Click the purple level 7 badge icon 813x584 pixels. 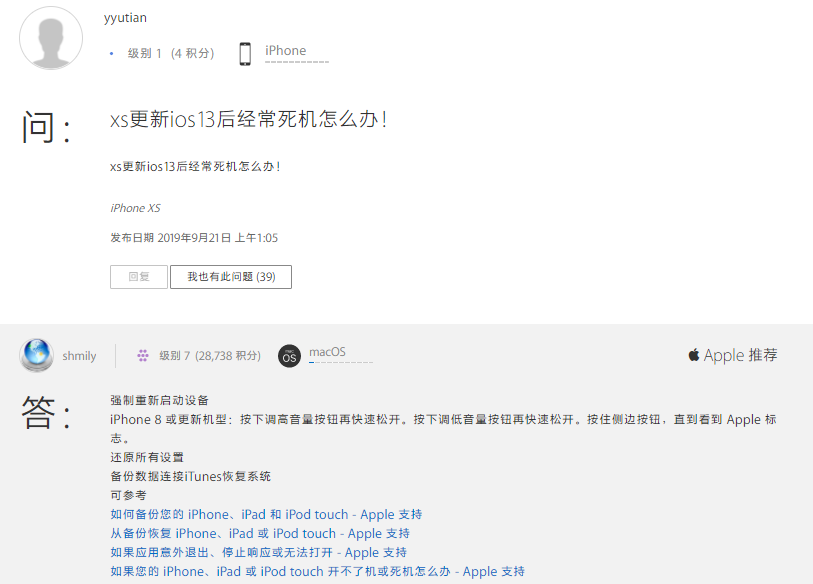coord(143,355)
